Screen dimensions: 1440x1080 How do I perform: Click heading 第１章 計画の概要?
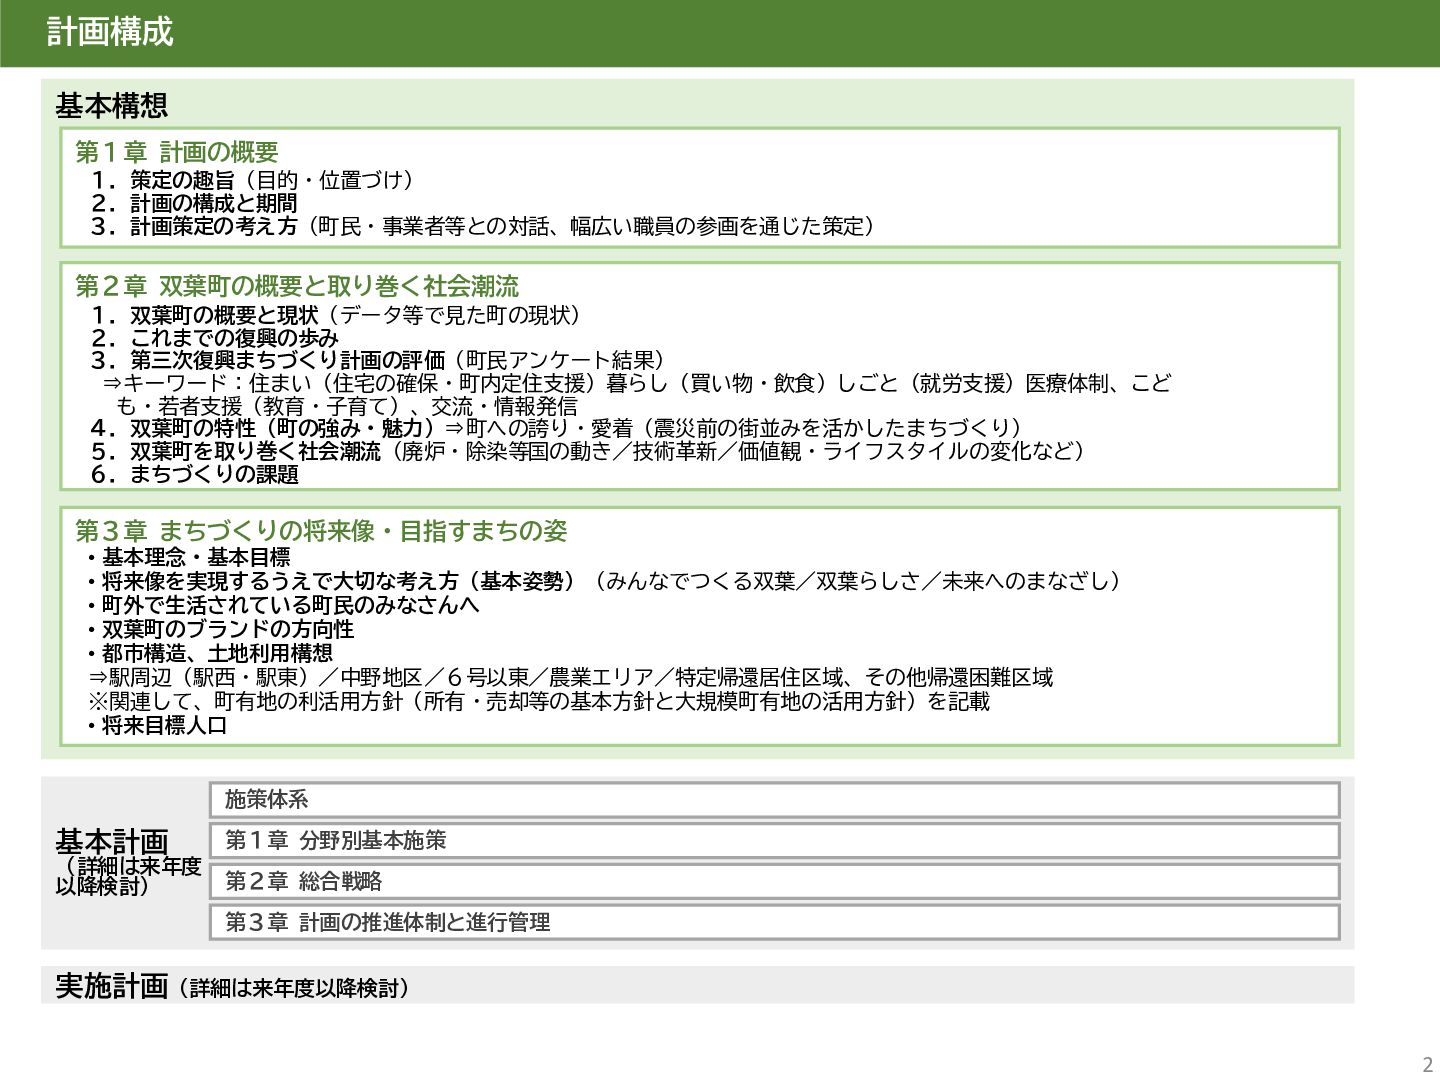point(177,152)
